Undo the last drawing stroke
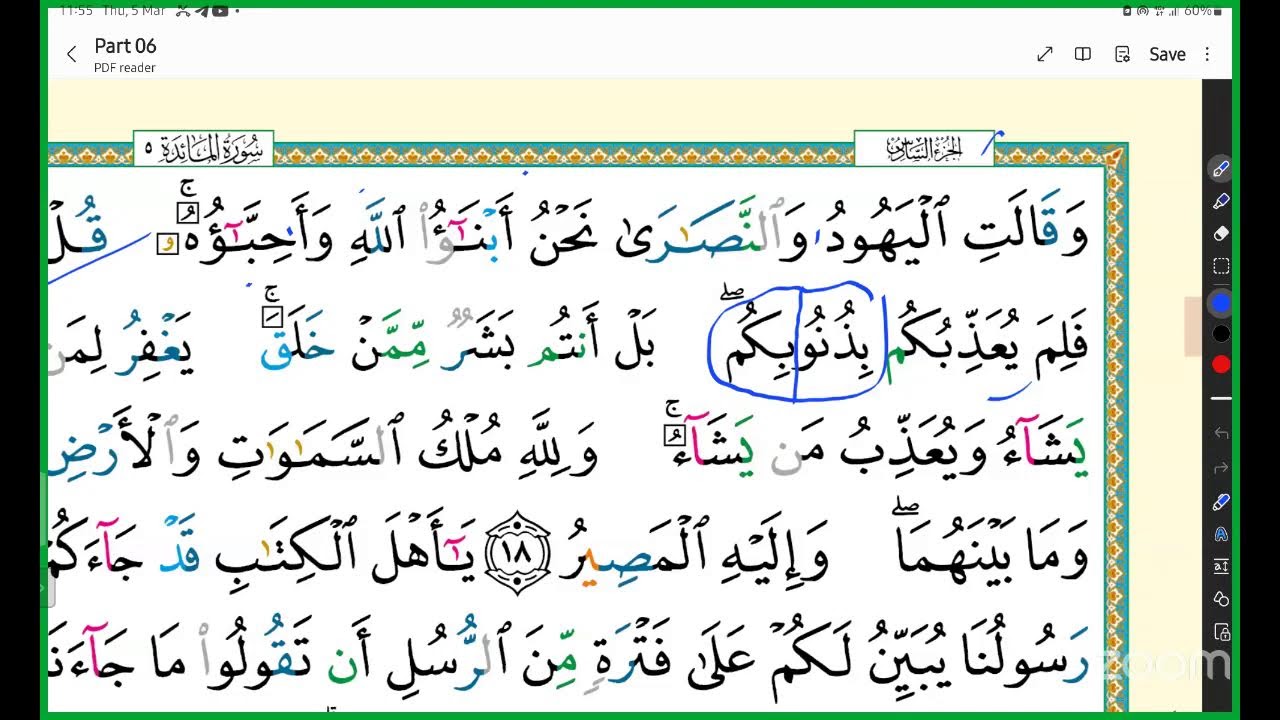This screenshot has height=720, width=1280. pyautogui.click(x=1221, y=433)
